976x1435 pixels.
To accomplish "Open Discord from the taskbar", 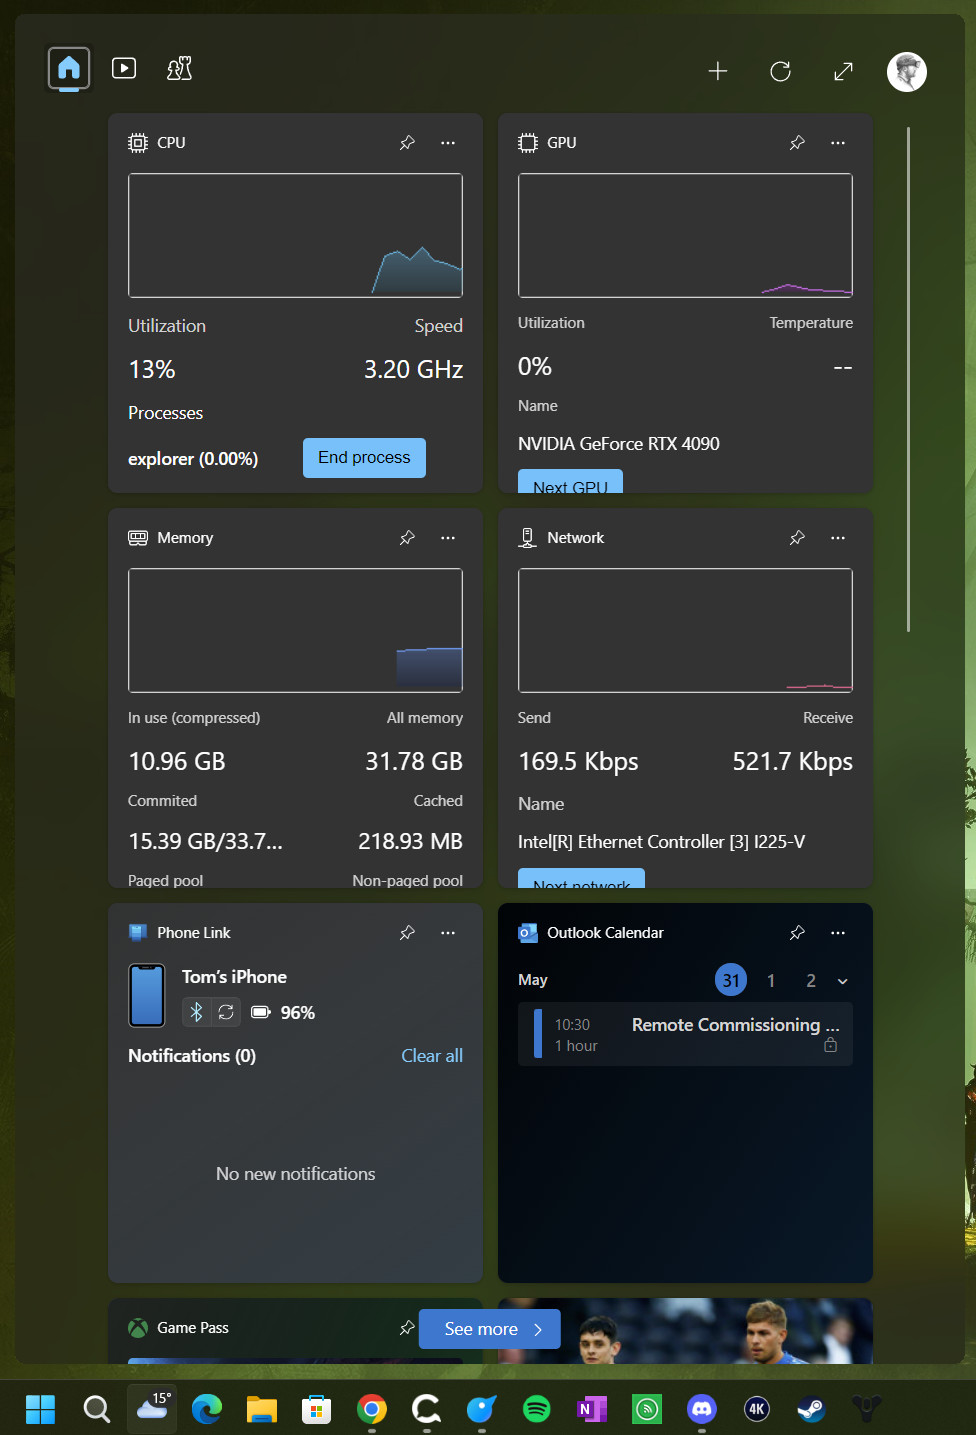I will pos(701,1409).
